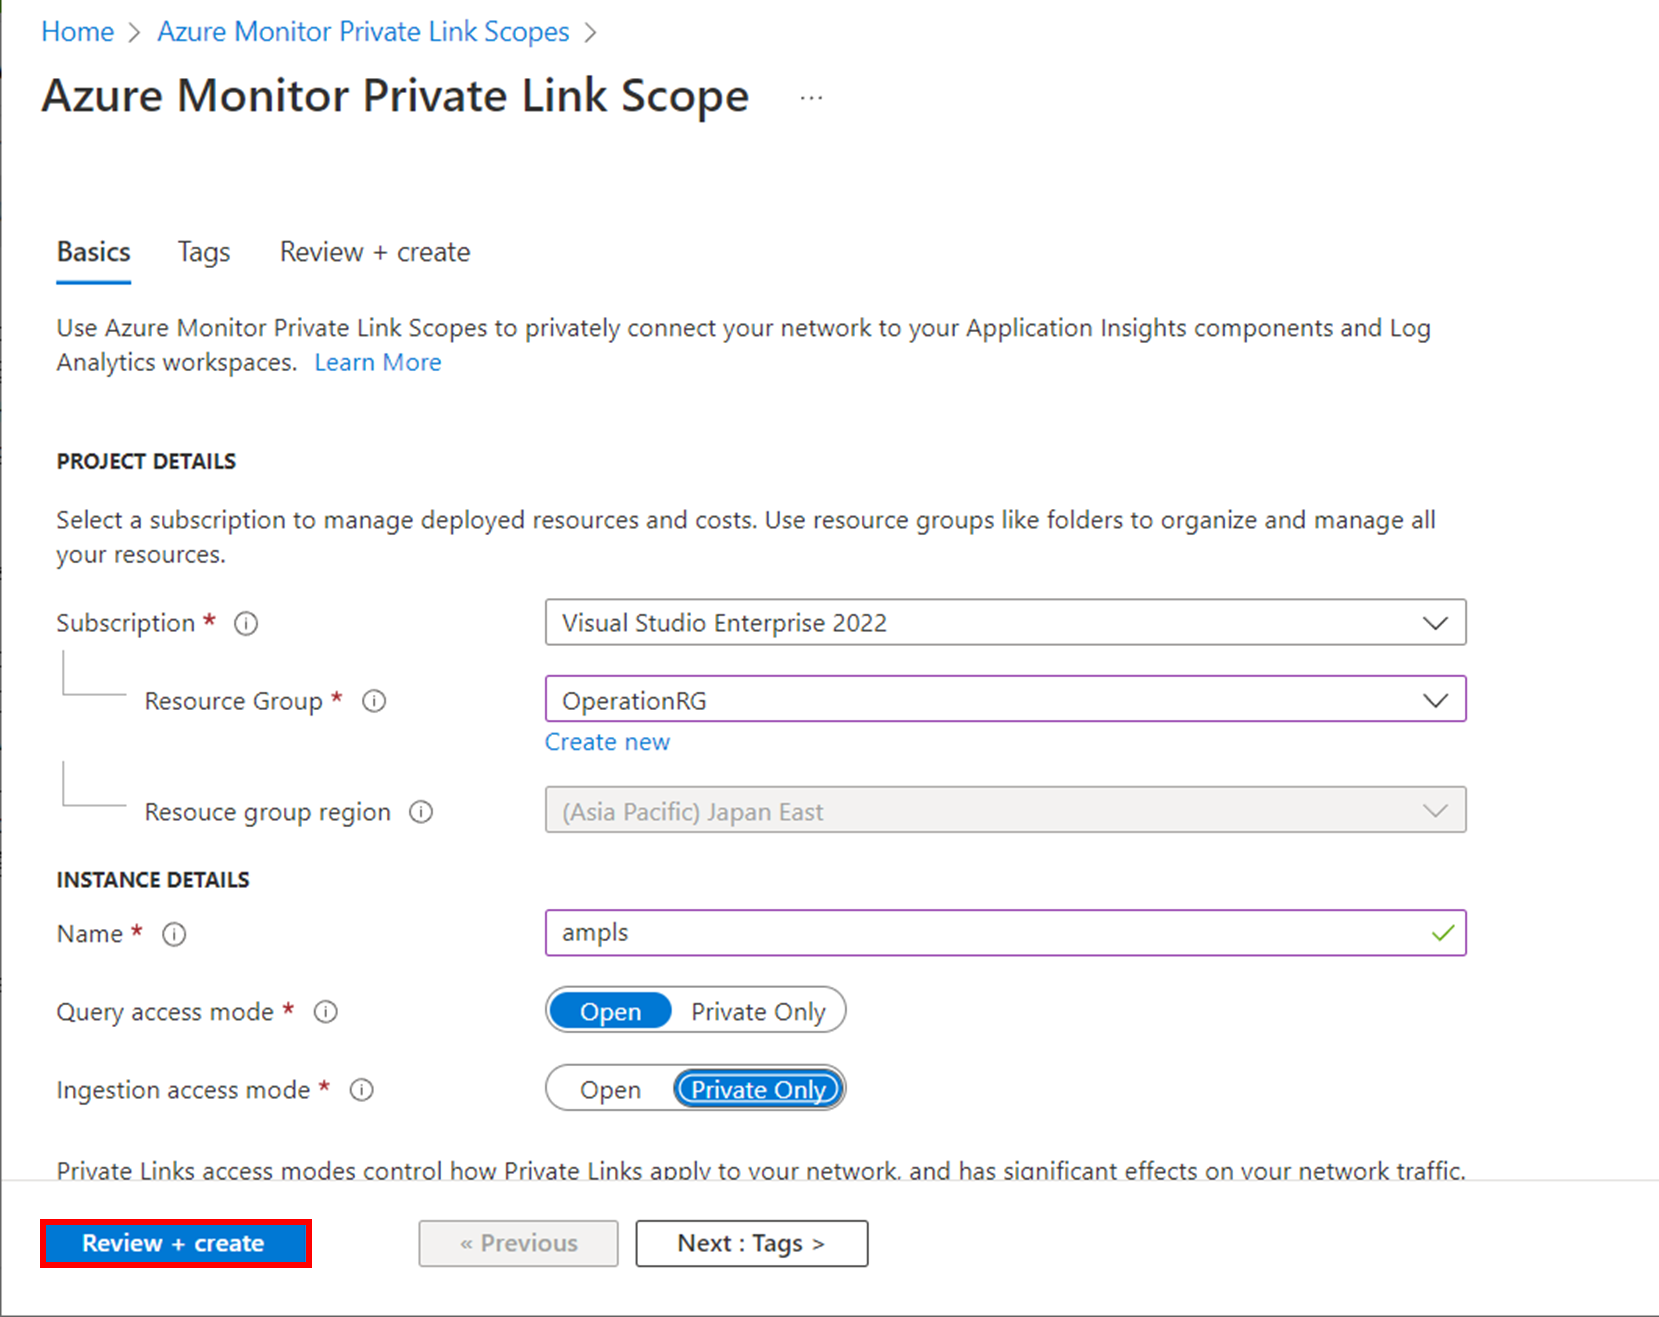Click the Review + create button
Image resolution: width=1659 pixels, height=1317 pixels.
click(174, 1243)
